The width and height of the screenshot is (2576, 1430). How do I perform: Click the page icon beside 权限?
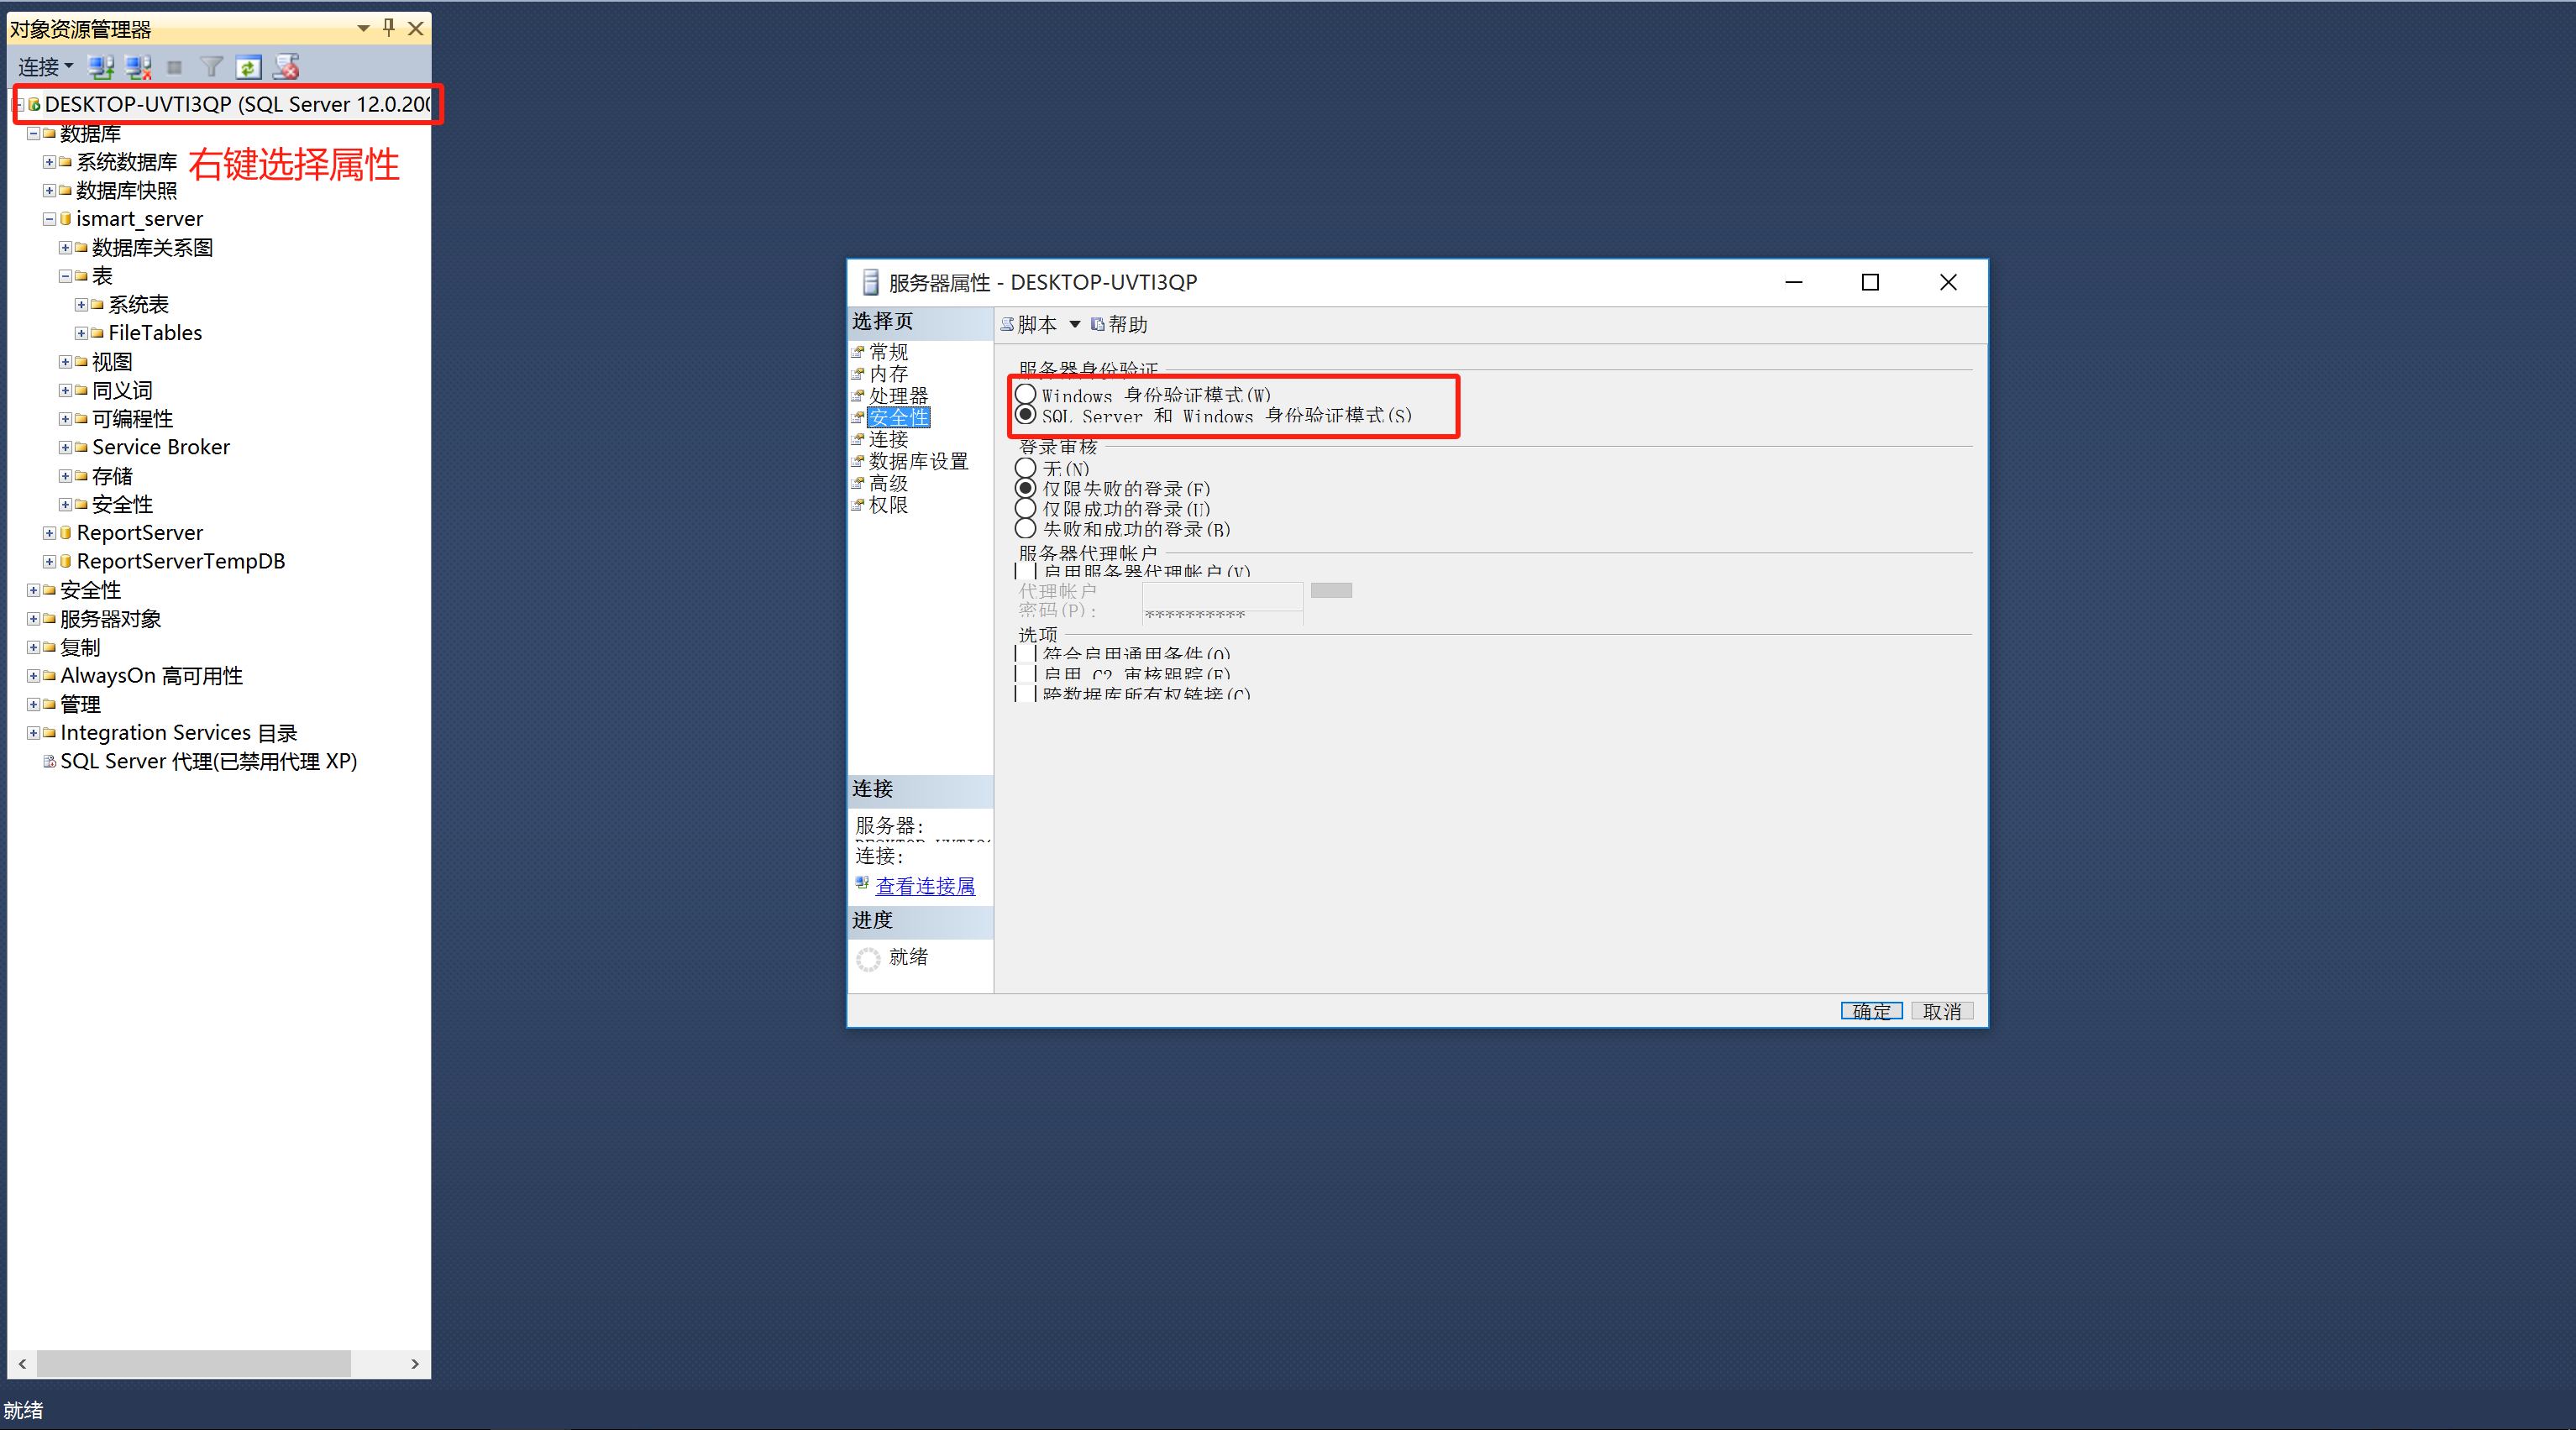pyautogui.click(x=858, y=505)
